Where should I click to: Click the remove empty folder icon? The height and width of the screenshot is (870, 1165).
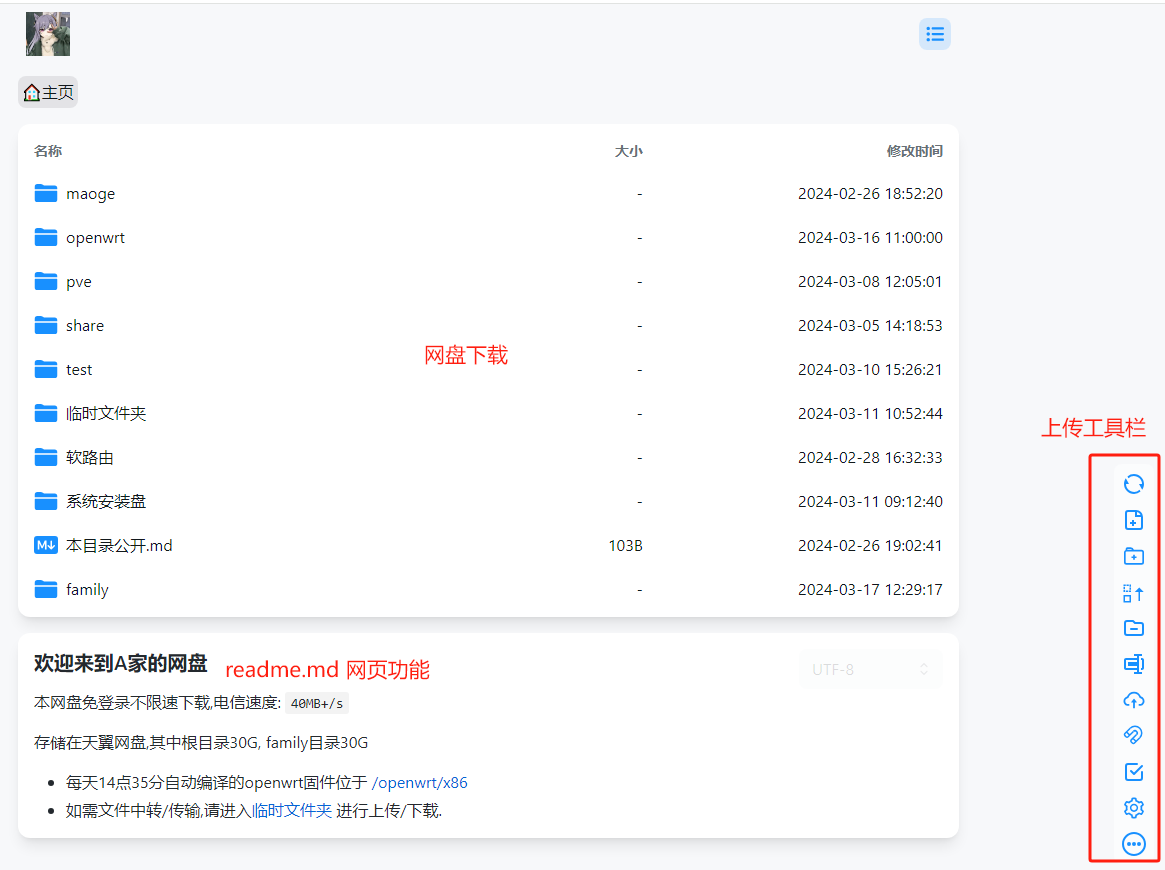[1134, 628]
